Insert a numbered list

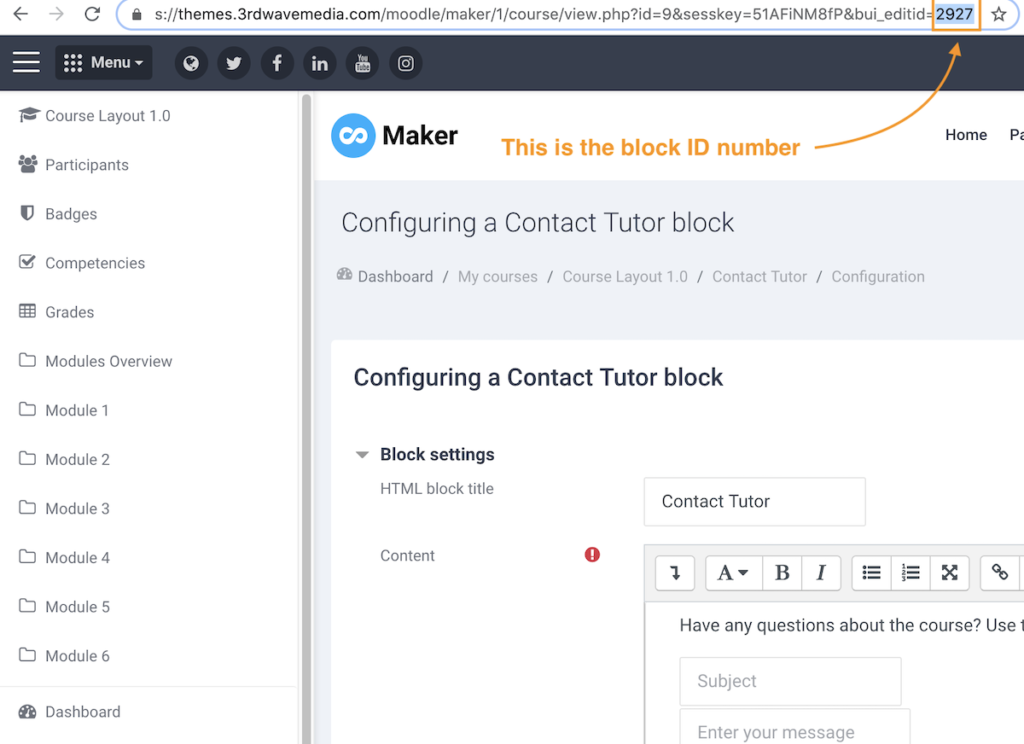(910, 572)
